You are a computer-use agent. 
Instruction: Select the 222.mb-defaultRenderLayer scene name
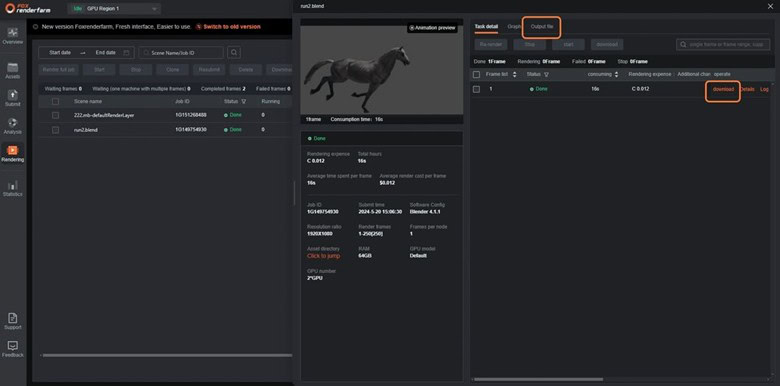tap(104, 115)
